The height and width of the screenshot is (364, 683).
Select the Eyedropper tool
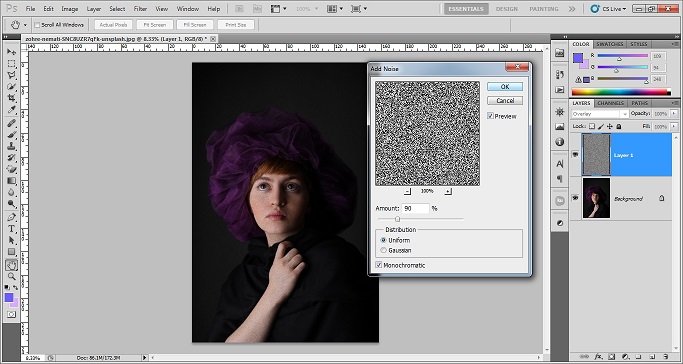click(x=11, y=110)
